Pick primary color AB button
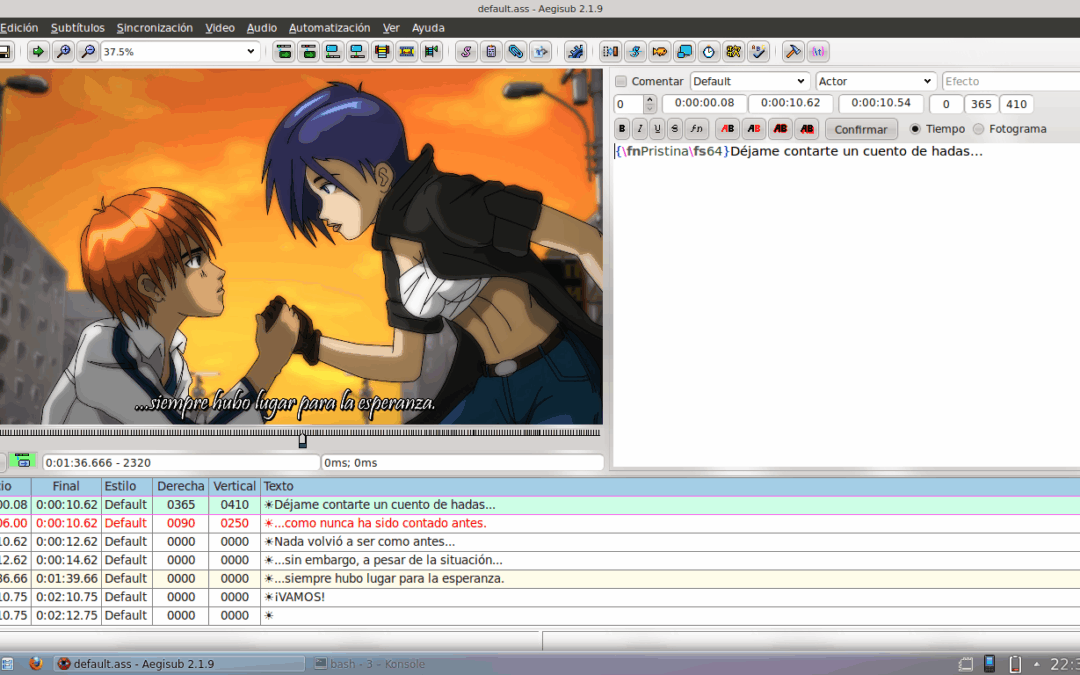 point(727,129)
